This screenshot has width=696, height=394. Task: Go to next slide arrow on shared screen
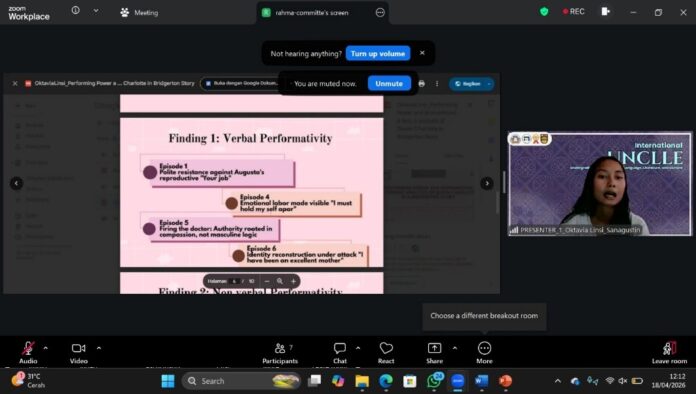coord(487,183)
